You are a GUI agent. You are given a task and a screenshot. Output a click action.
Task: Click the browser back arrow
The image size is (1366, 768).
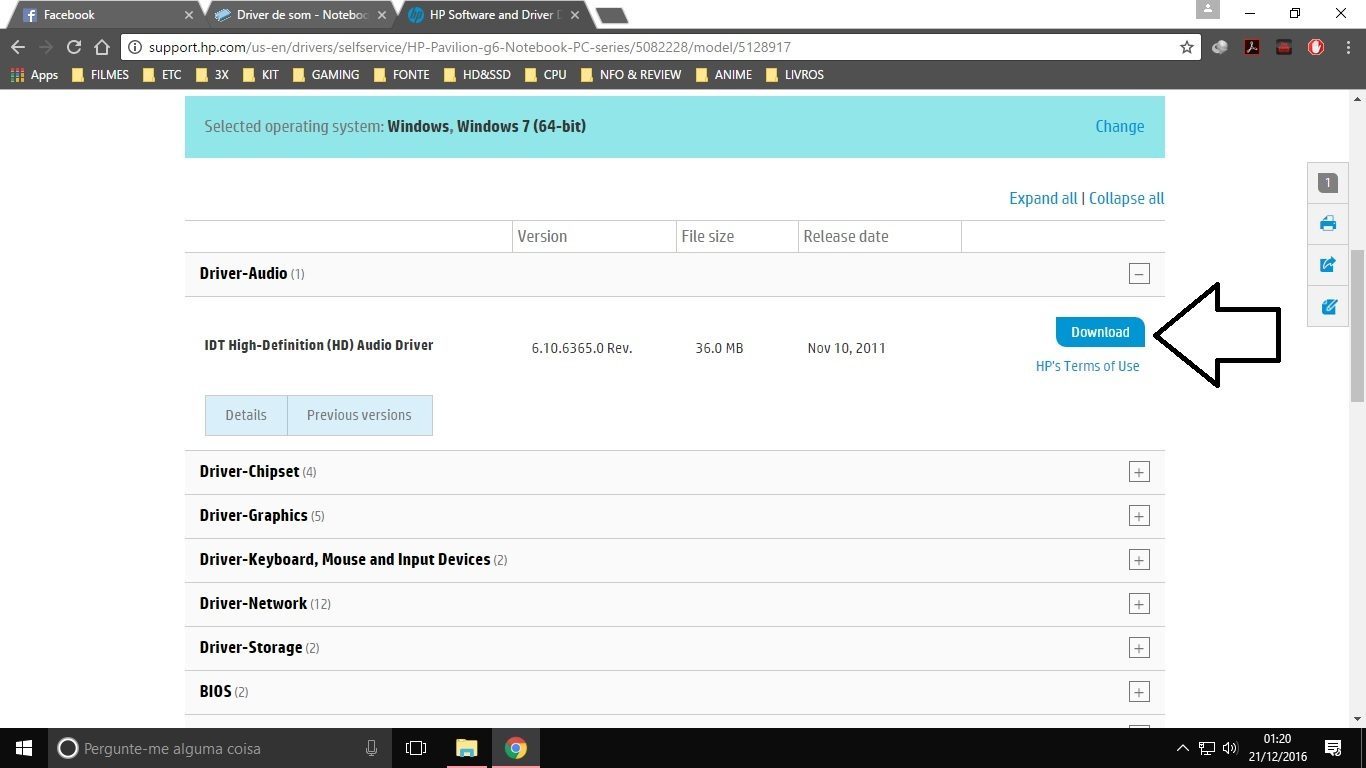click(x=18, y=47)
